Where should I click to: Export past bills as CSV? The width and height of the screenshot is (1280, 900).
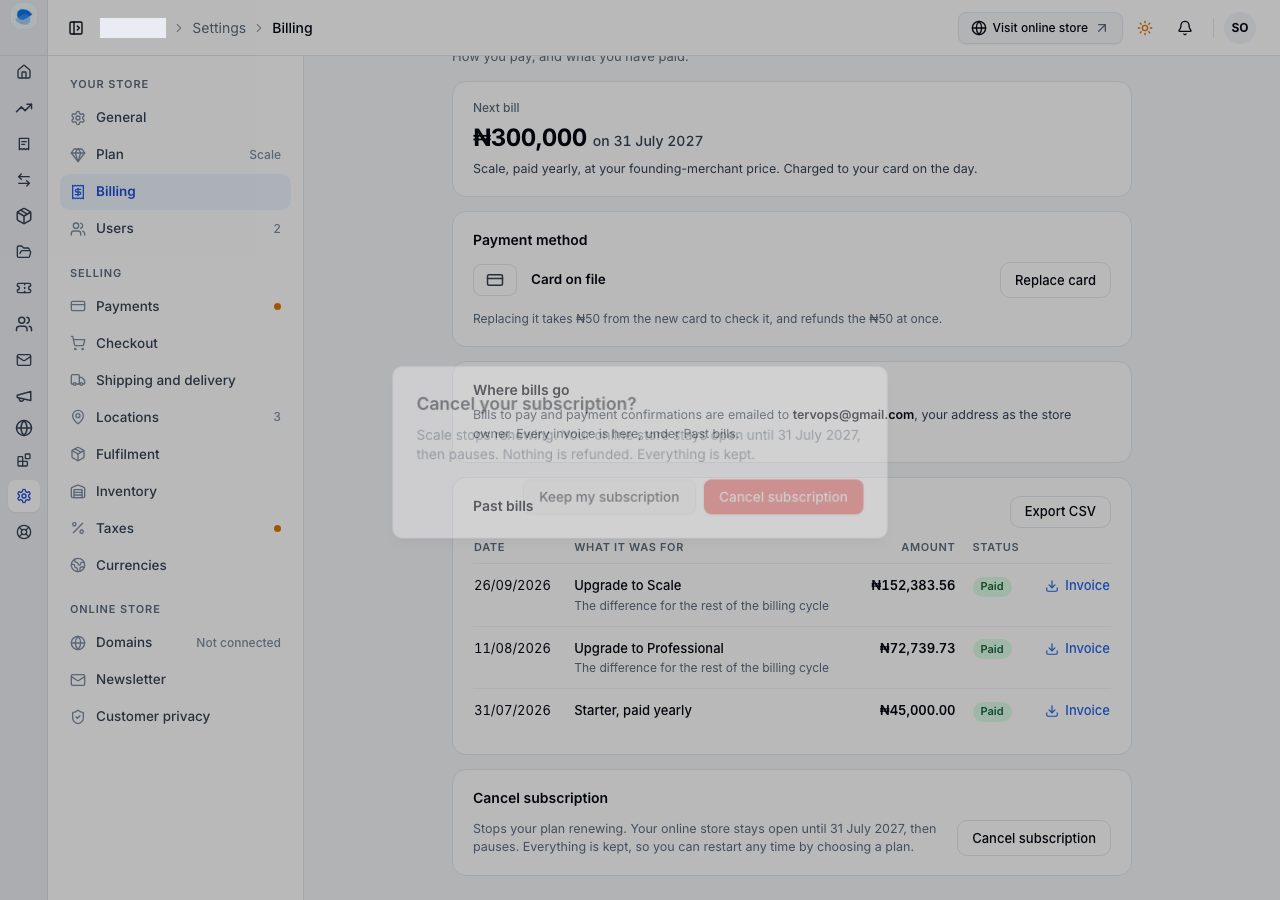[1060, 511]
